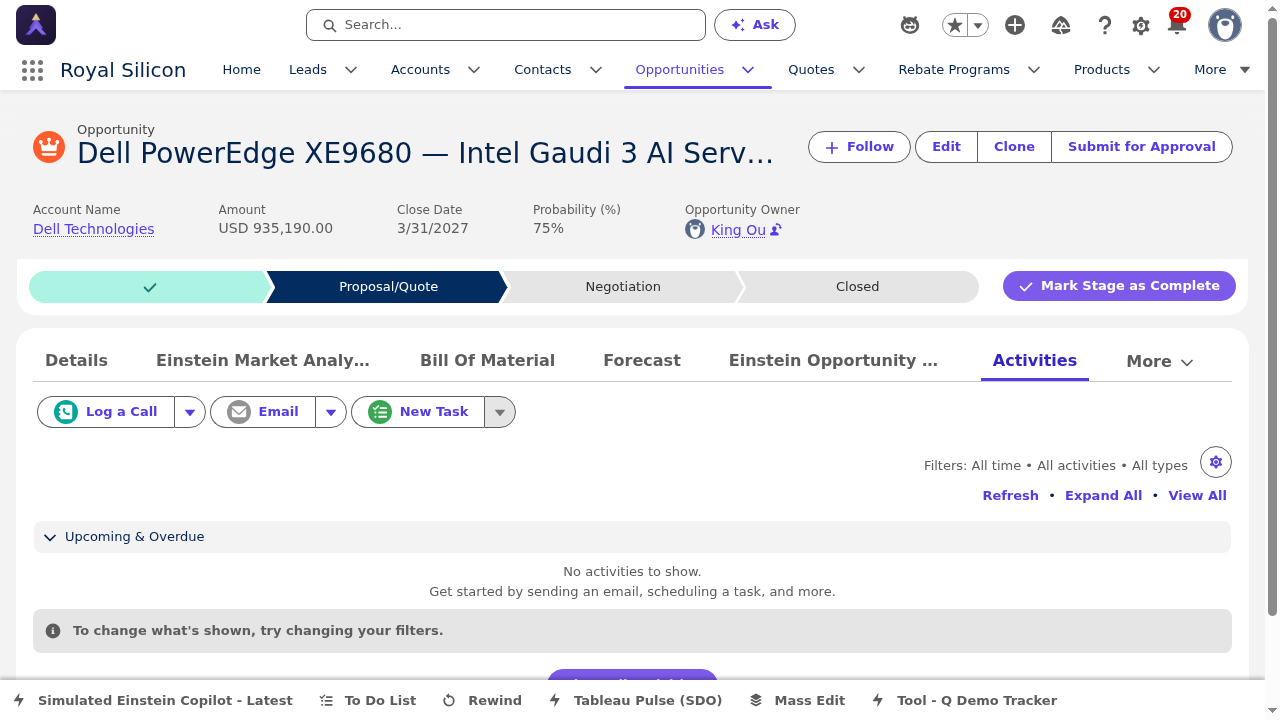
Task: Open Tool - Q Demo Tracker utility
Action: [x=964, y=700]
